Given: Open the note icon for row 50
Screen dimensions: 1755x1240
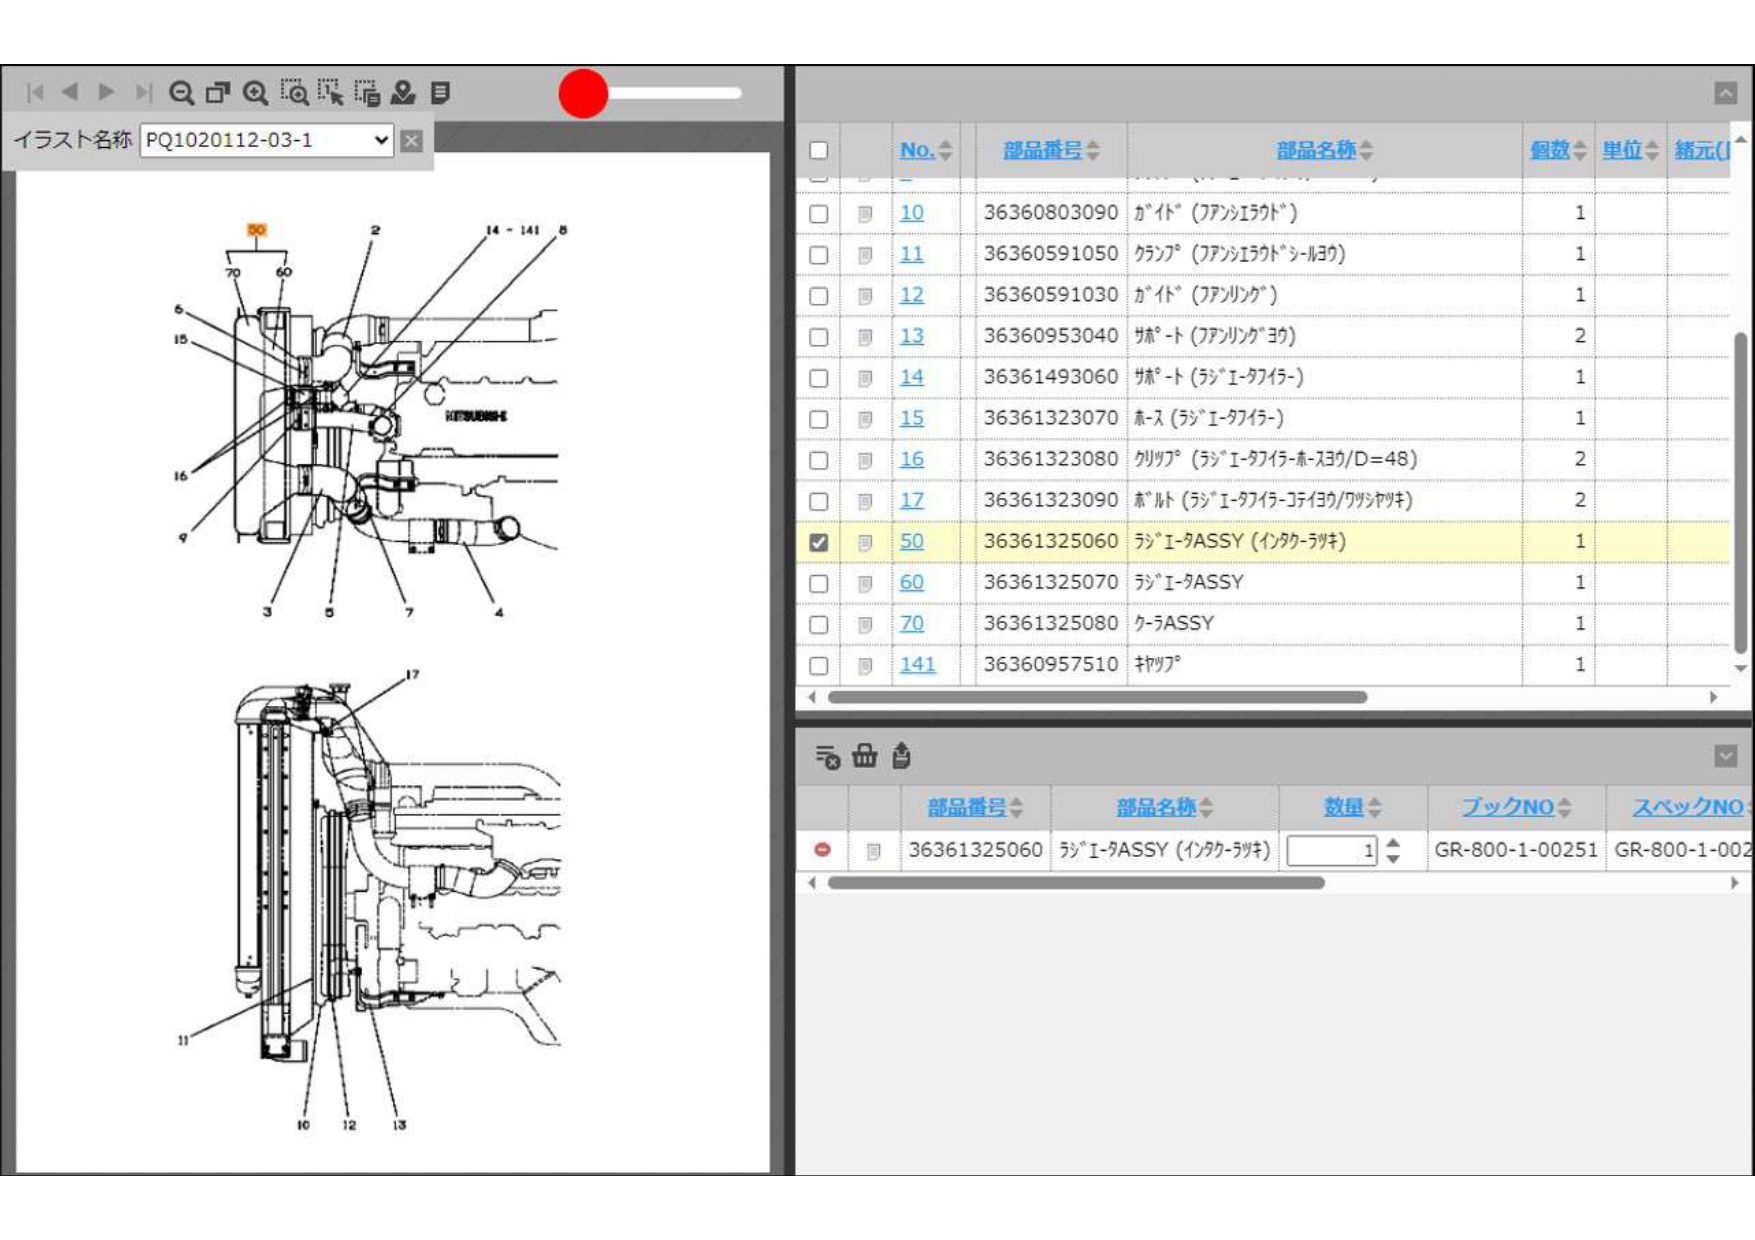Looking at the screenshot, I should pyautogui.click(x=865, y=542).
